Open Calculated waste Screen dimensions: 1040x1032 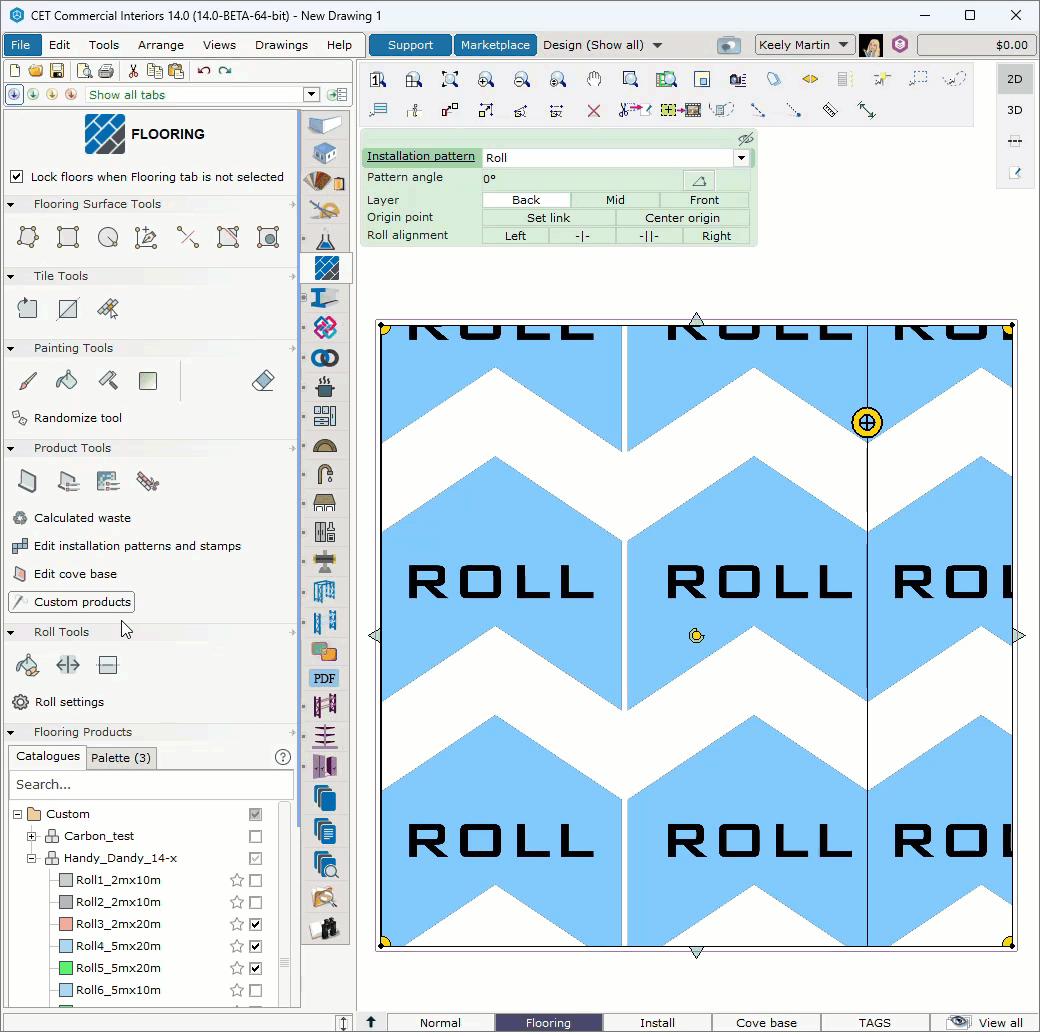click(x=72, y=518)
